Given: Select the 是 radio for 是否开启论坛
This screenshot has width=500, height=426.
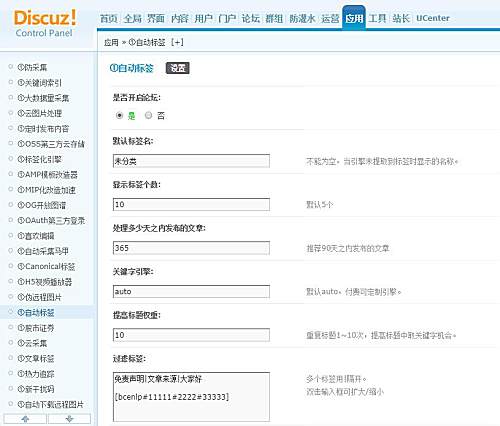Looking at the screenshot, I should tap(119, 115).
